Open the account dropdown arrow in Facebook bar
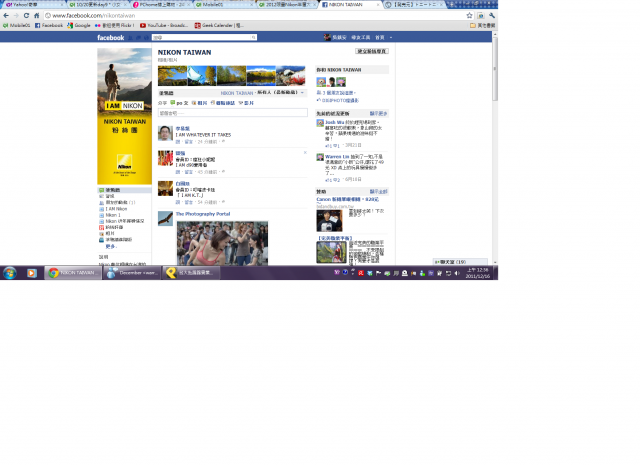Viewport: 640px width, 465px height. pyautogui.click(x=391, y=38)
